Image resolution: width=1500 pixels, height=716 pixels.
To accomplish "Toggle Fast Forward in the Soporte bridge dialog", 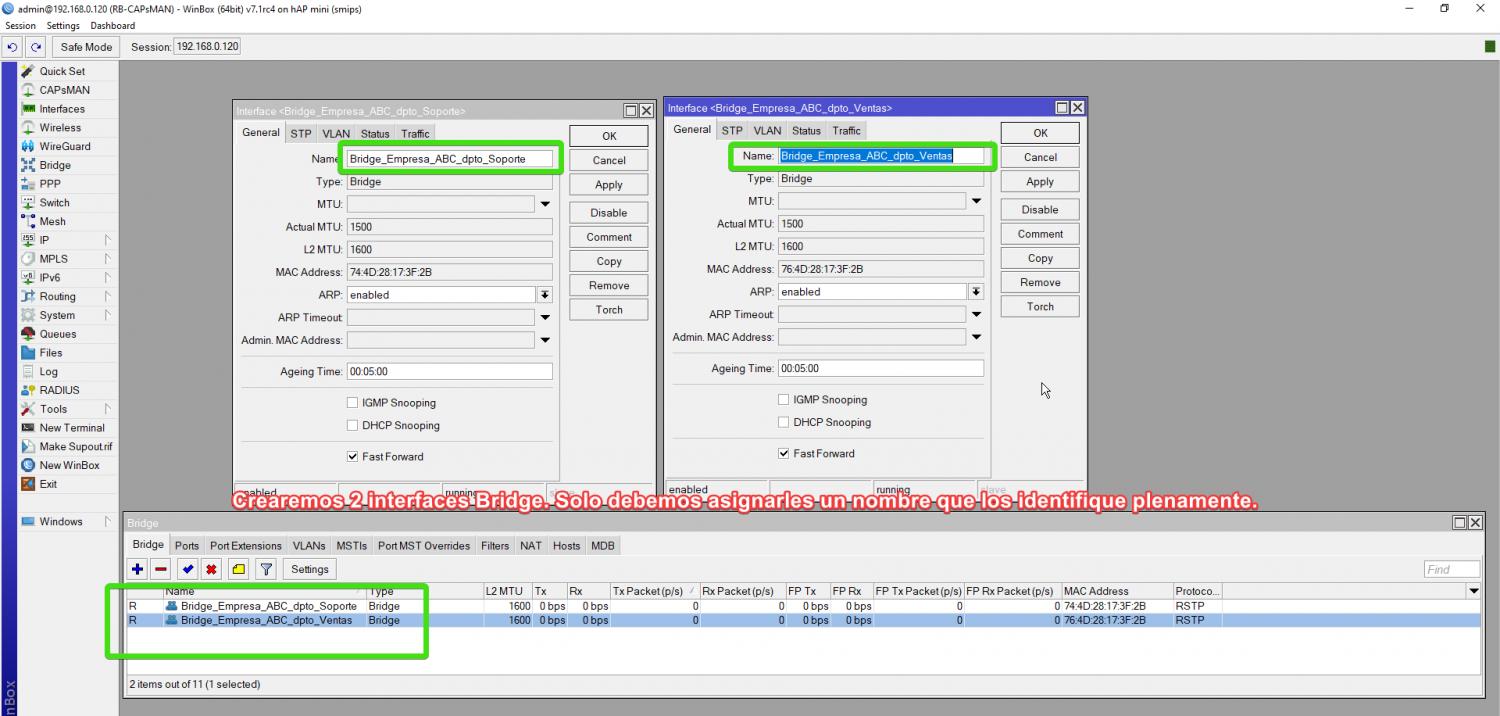I will point(352,457).
